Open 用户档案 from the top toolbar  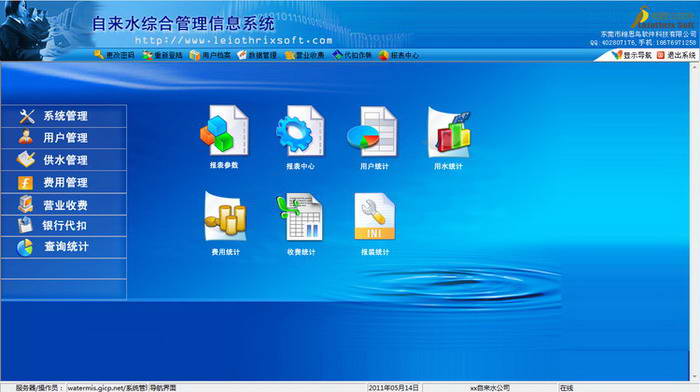click(210, 55)
